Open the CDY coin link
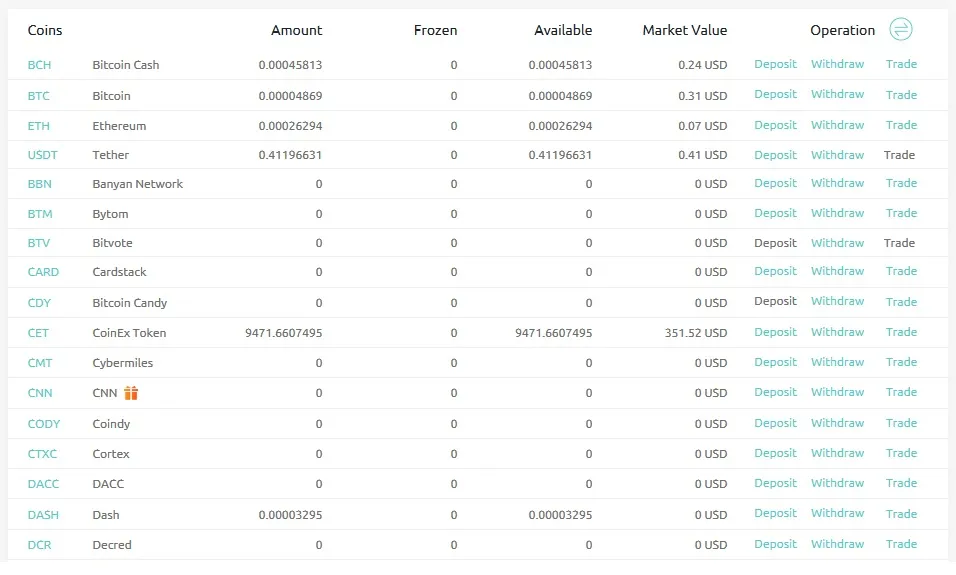 [x=39, y=303]
